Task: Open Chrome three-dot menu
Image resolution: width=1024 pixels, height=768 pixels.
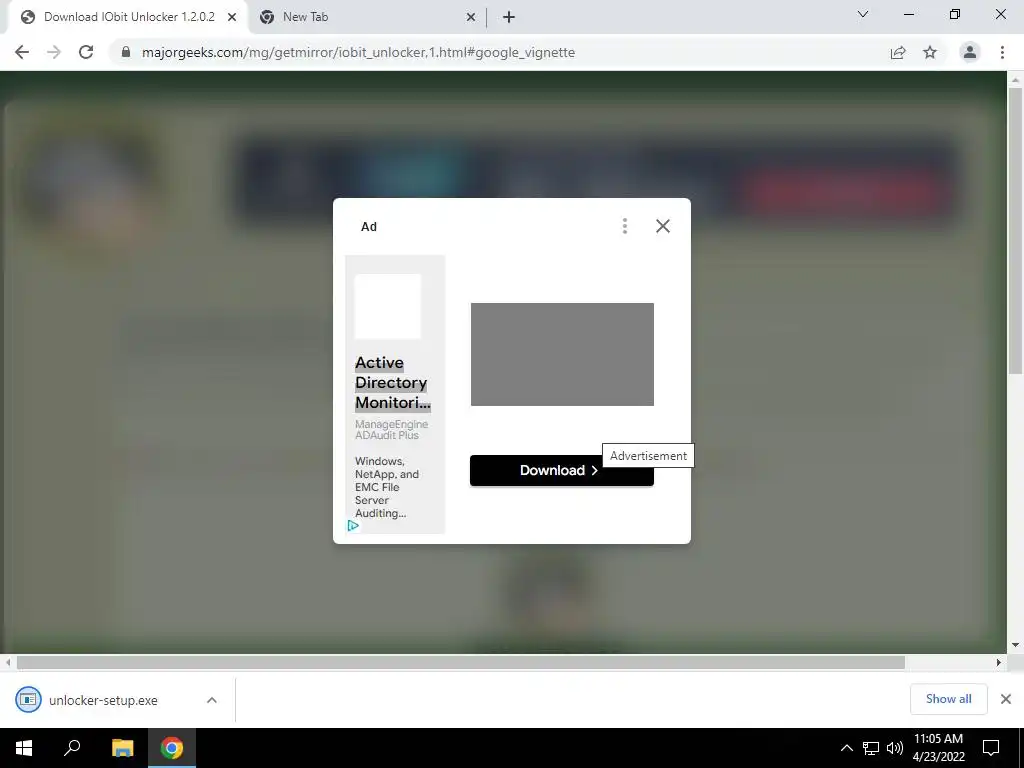Action: pos(1002,52)
